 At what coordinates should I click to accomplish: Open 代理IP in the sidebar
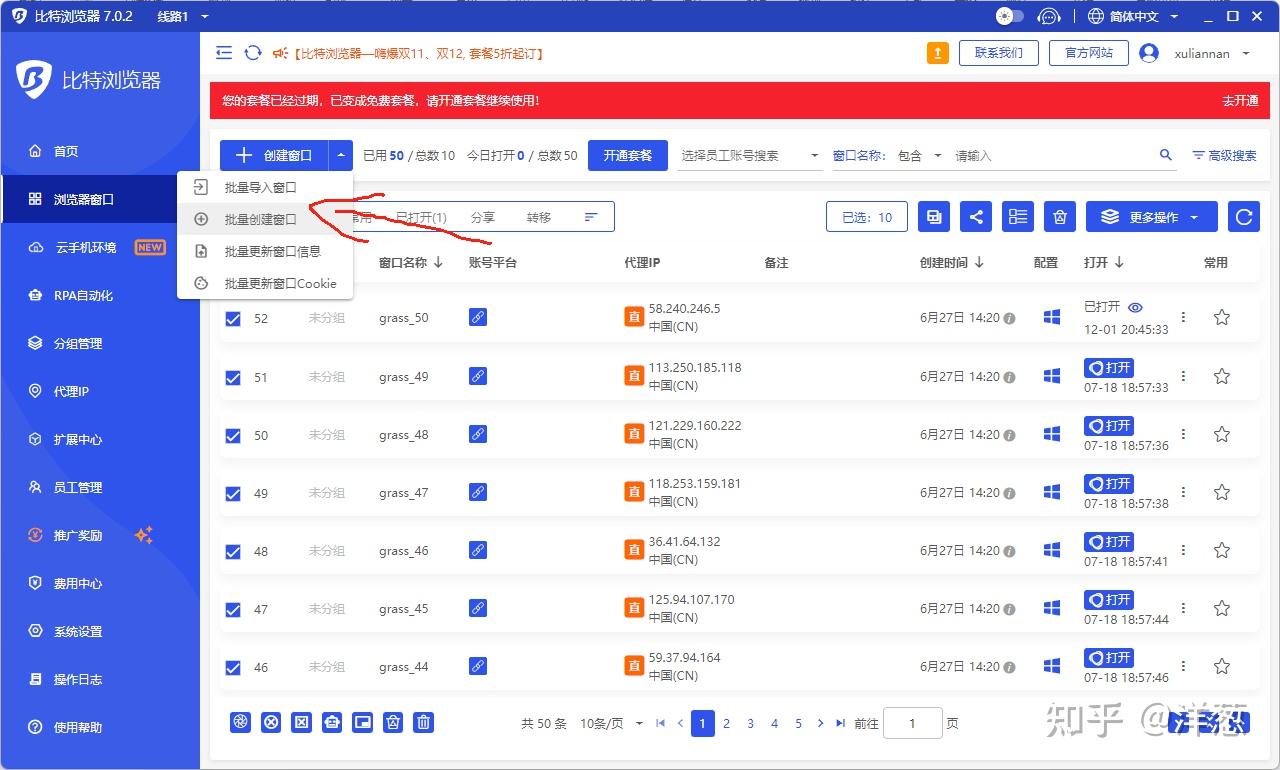[x=100, y=391]
